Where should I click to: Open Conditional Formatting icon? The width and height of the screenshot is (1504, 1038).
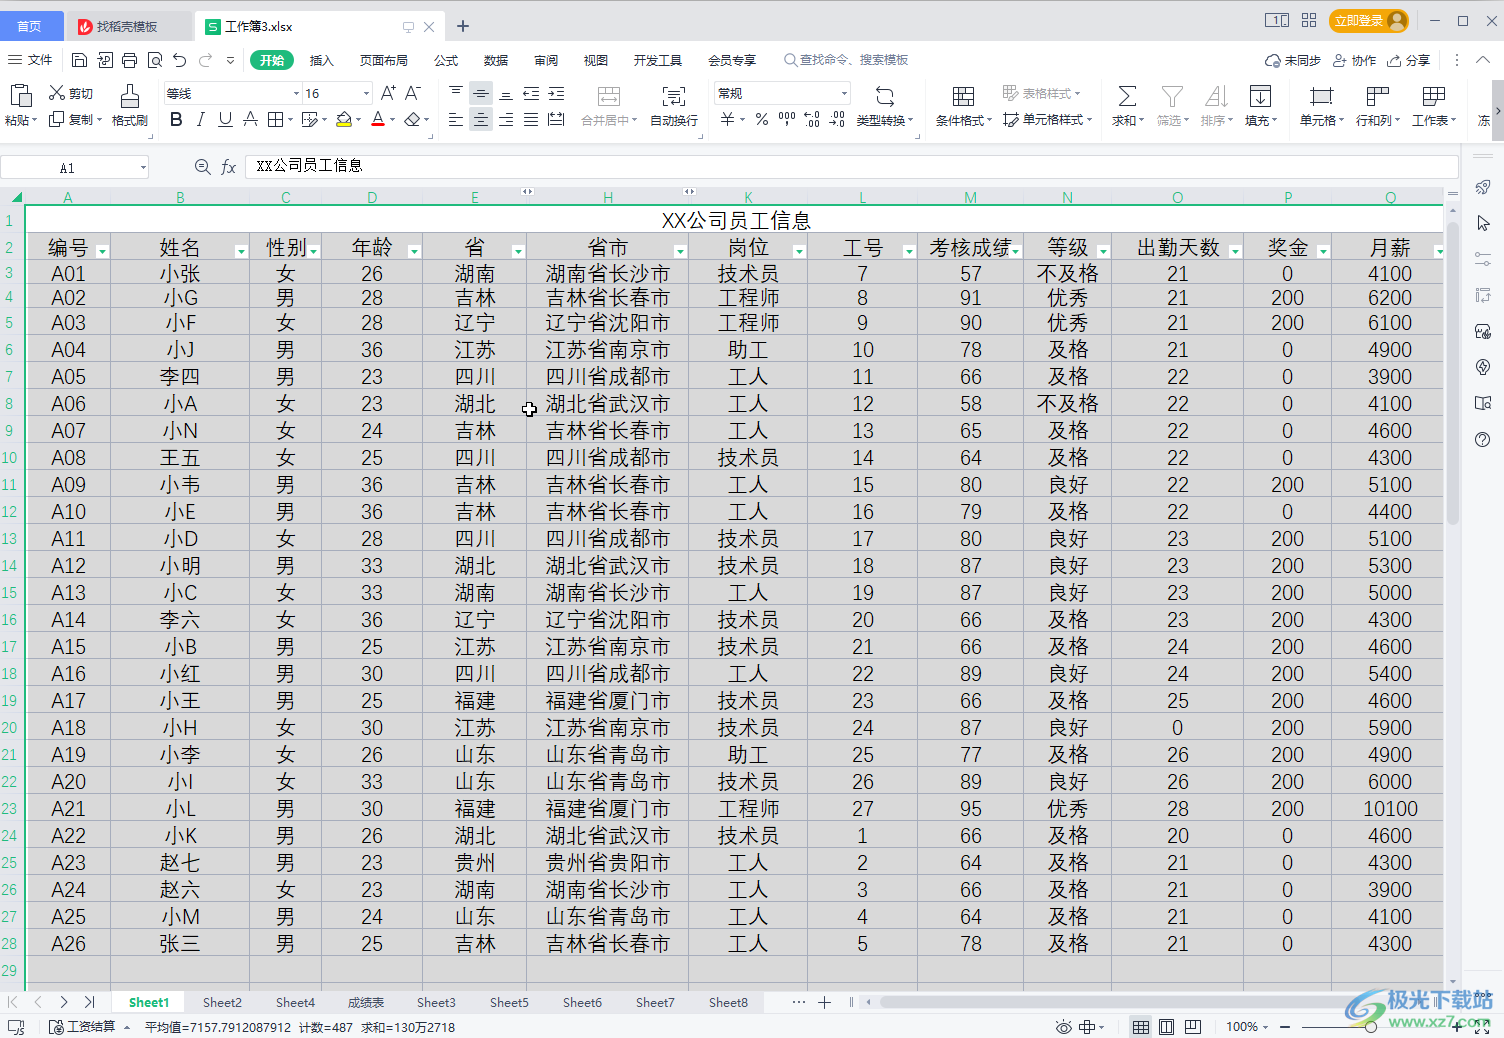[x=963, y=96]
